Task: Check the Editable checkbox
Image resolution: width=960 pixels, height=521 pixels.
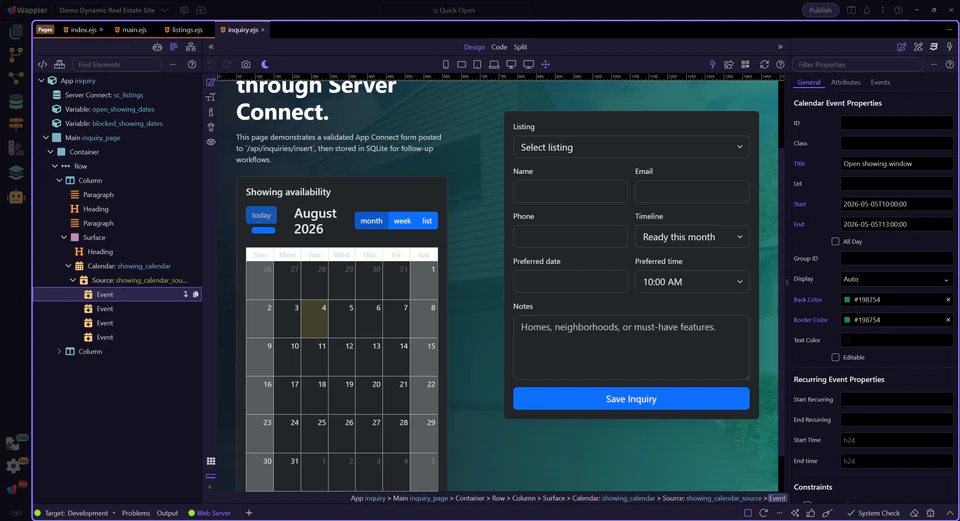Action: pos(835,358)
